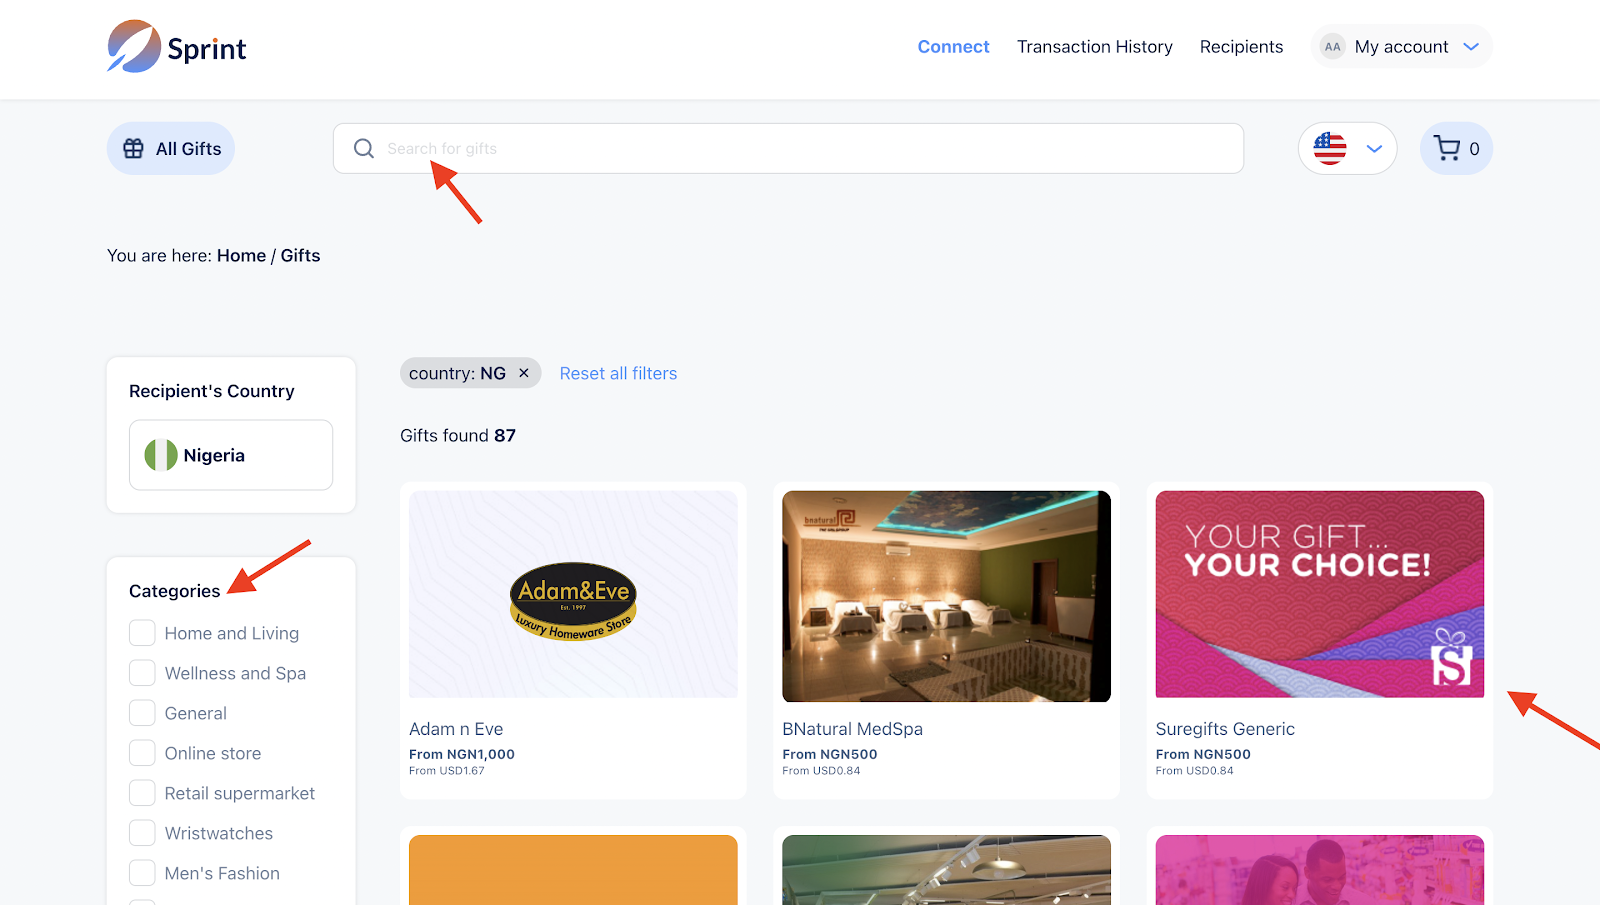Click the magnifier search icon
The image size is (1600, 905).
[x=364, y=149]
